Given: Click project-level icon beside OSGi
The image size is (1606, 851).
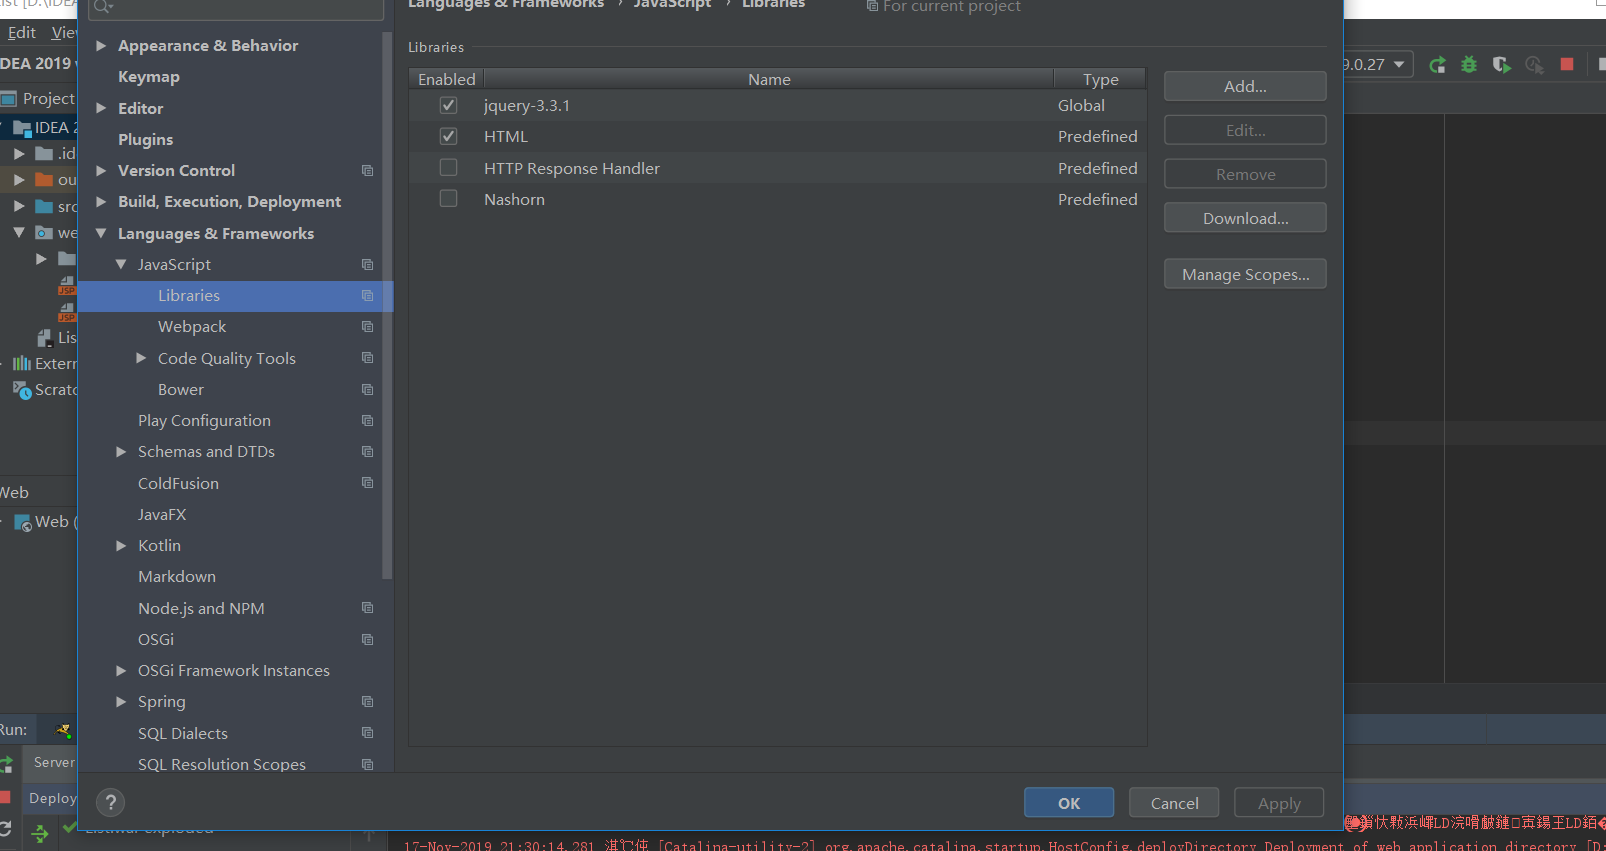Looking at the screenshot, I should click(x=367, y=640).
